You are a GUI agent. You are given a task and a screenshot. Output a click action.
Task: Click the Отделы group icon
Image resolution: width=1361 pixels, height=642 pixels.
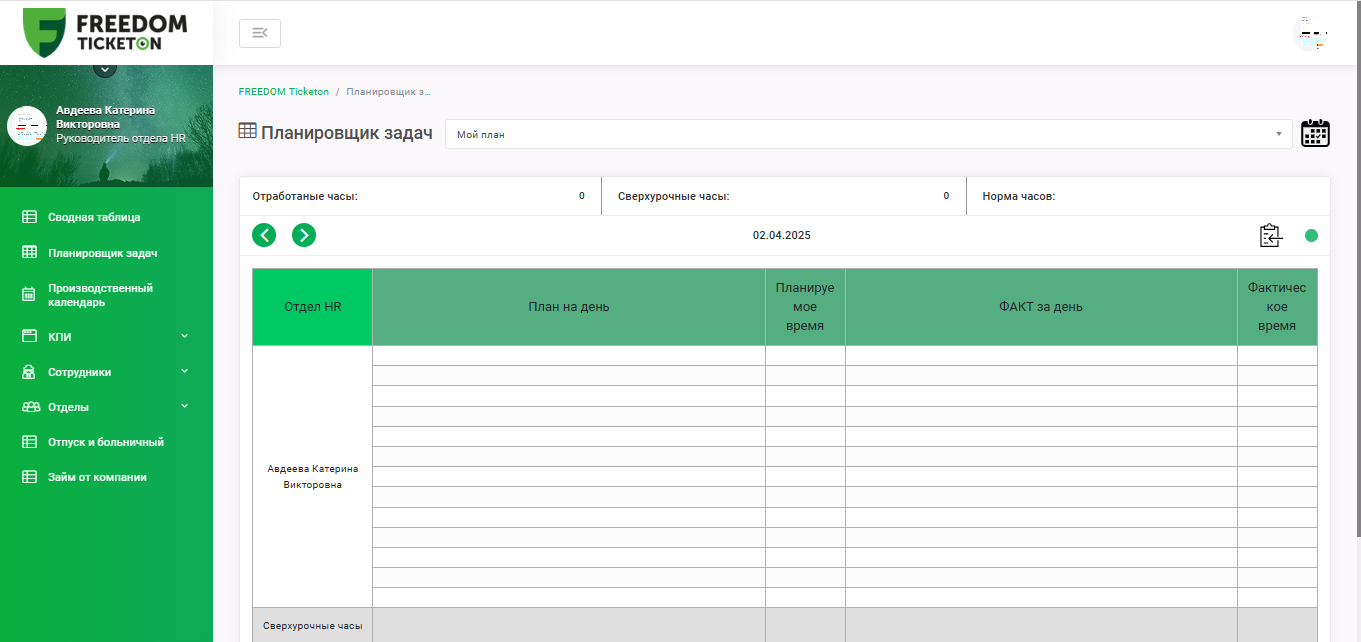tap(29, 407)
